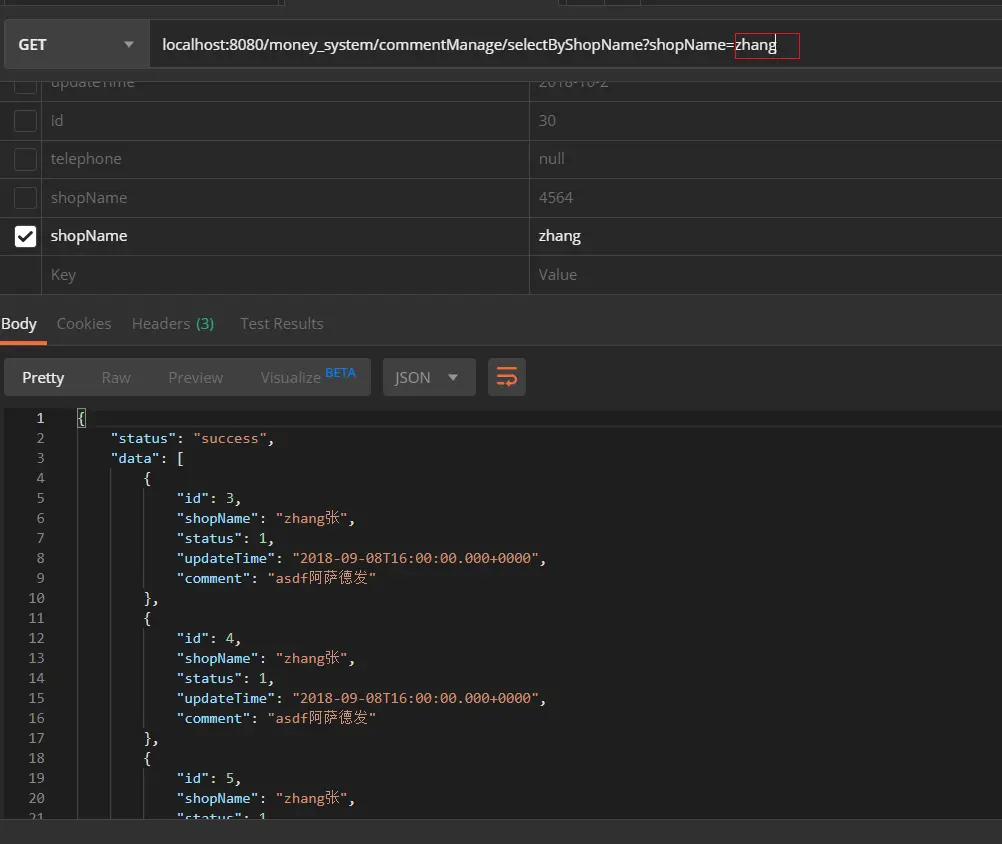
Task: Click the telephone key cell
Action: 285,159
